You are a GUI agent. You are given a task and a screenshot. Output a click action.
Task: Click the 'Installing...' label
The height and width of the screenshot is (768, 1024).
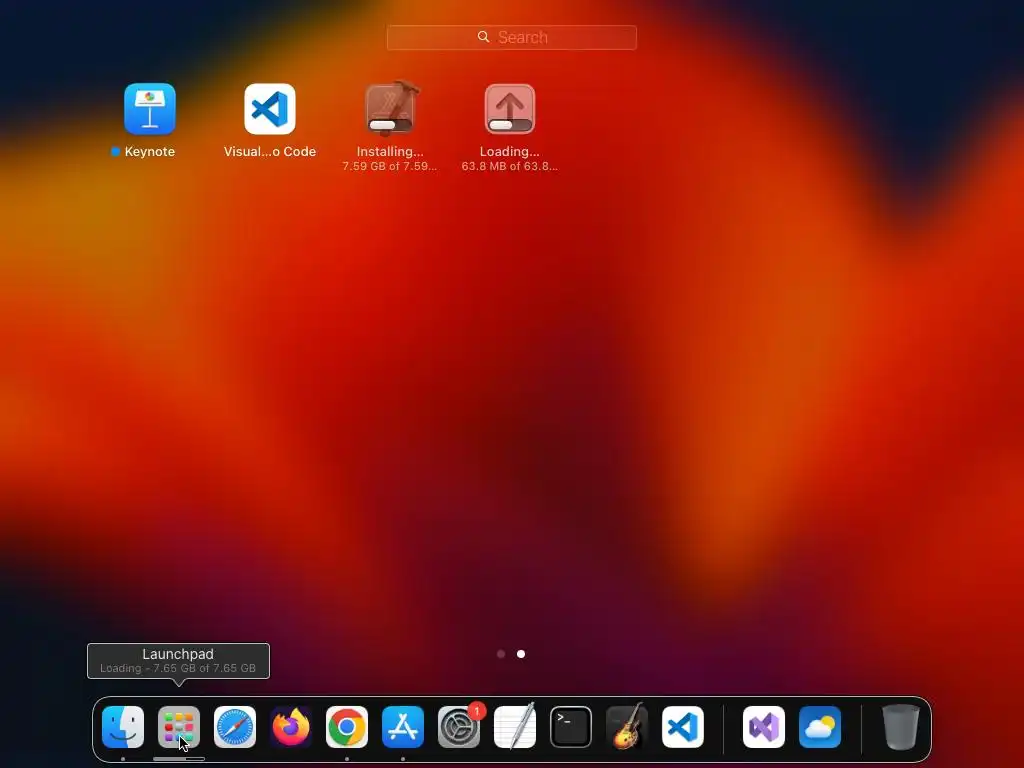[x=390, y=152]
